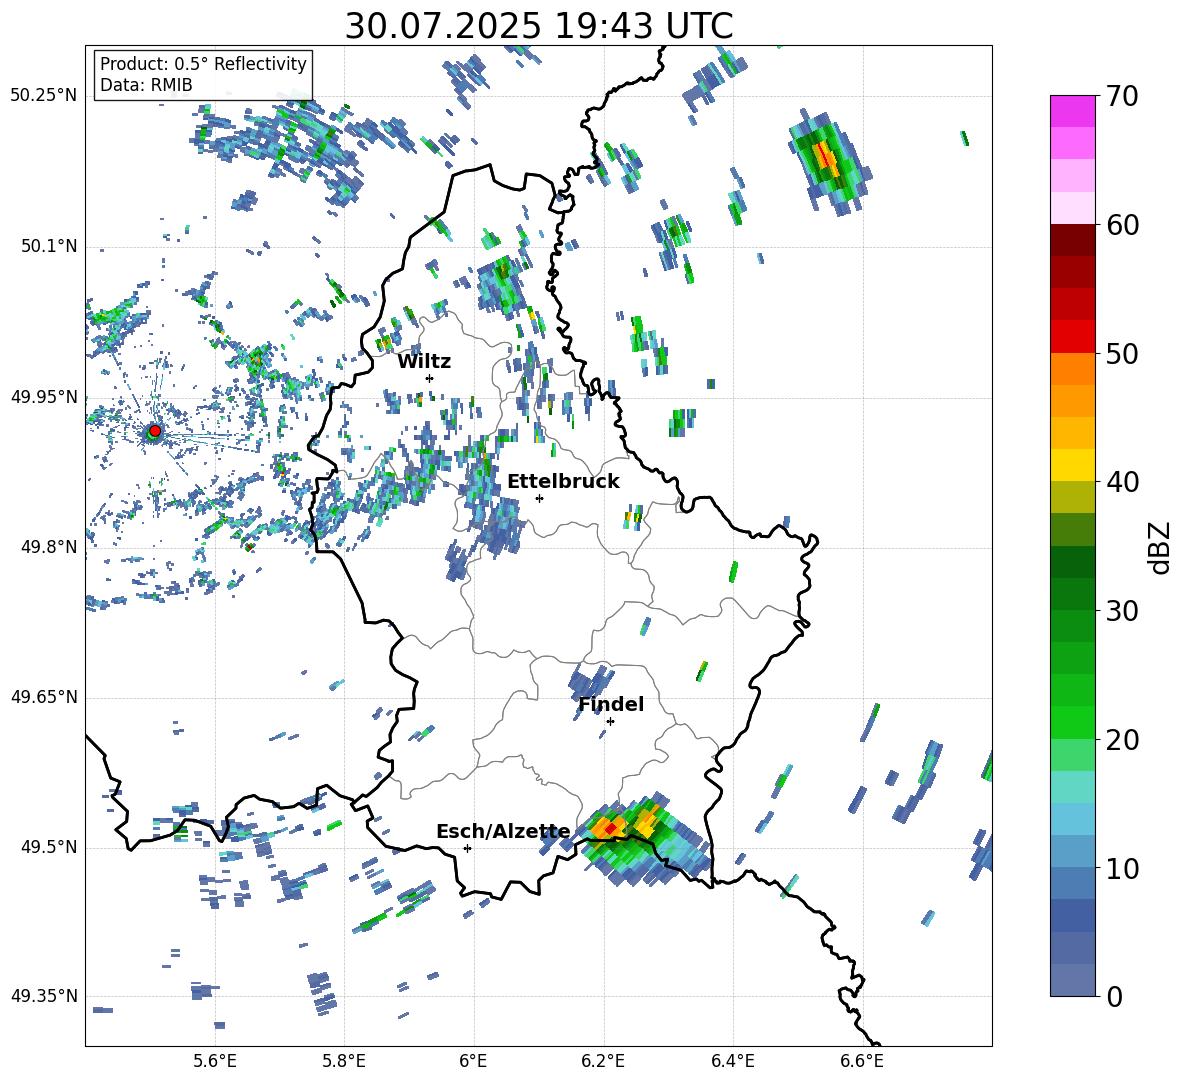Click the 6.2°E longitude label

click(603, 1061)
